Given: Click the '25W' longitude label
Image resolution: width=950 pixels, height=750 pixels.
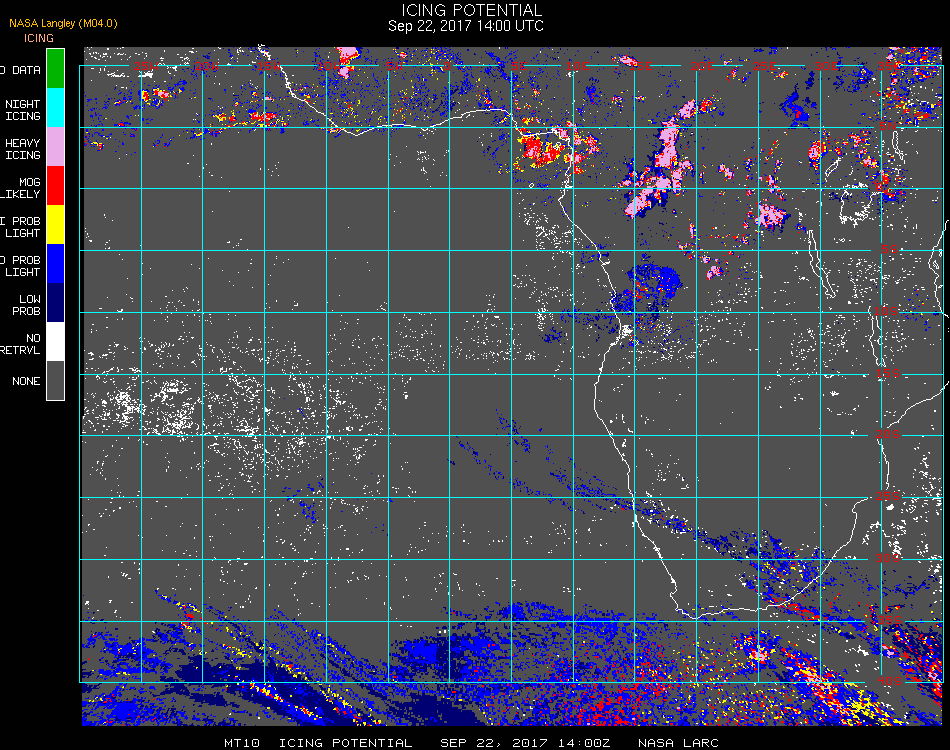Looking at the screenshot, I should tap(145, 66).
